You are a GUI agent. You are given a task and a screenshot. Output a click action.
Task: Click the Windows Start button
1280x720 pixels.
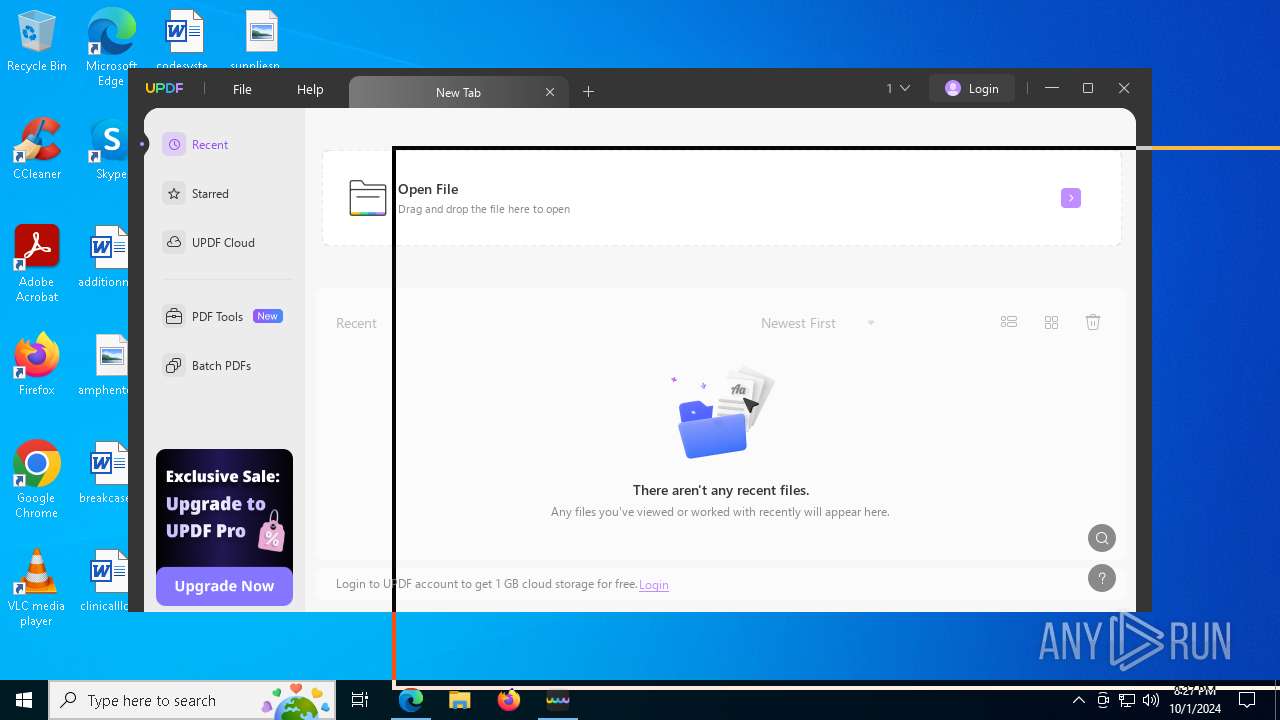[24, 700]
